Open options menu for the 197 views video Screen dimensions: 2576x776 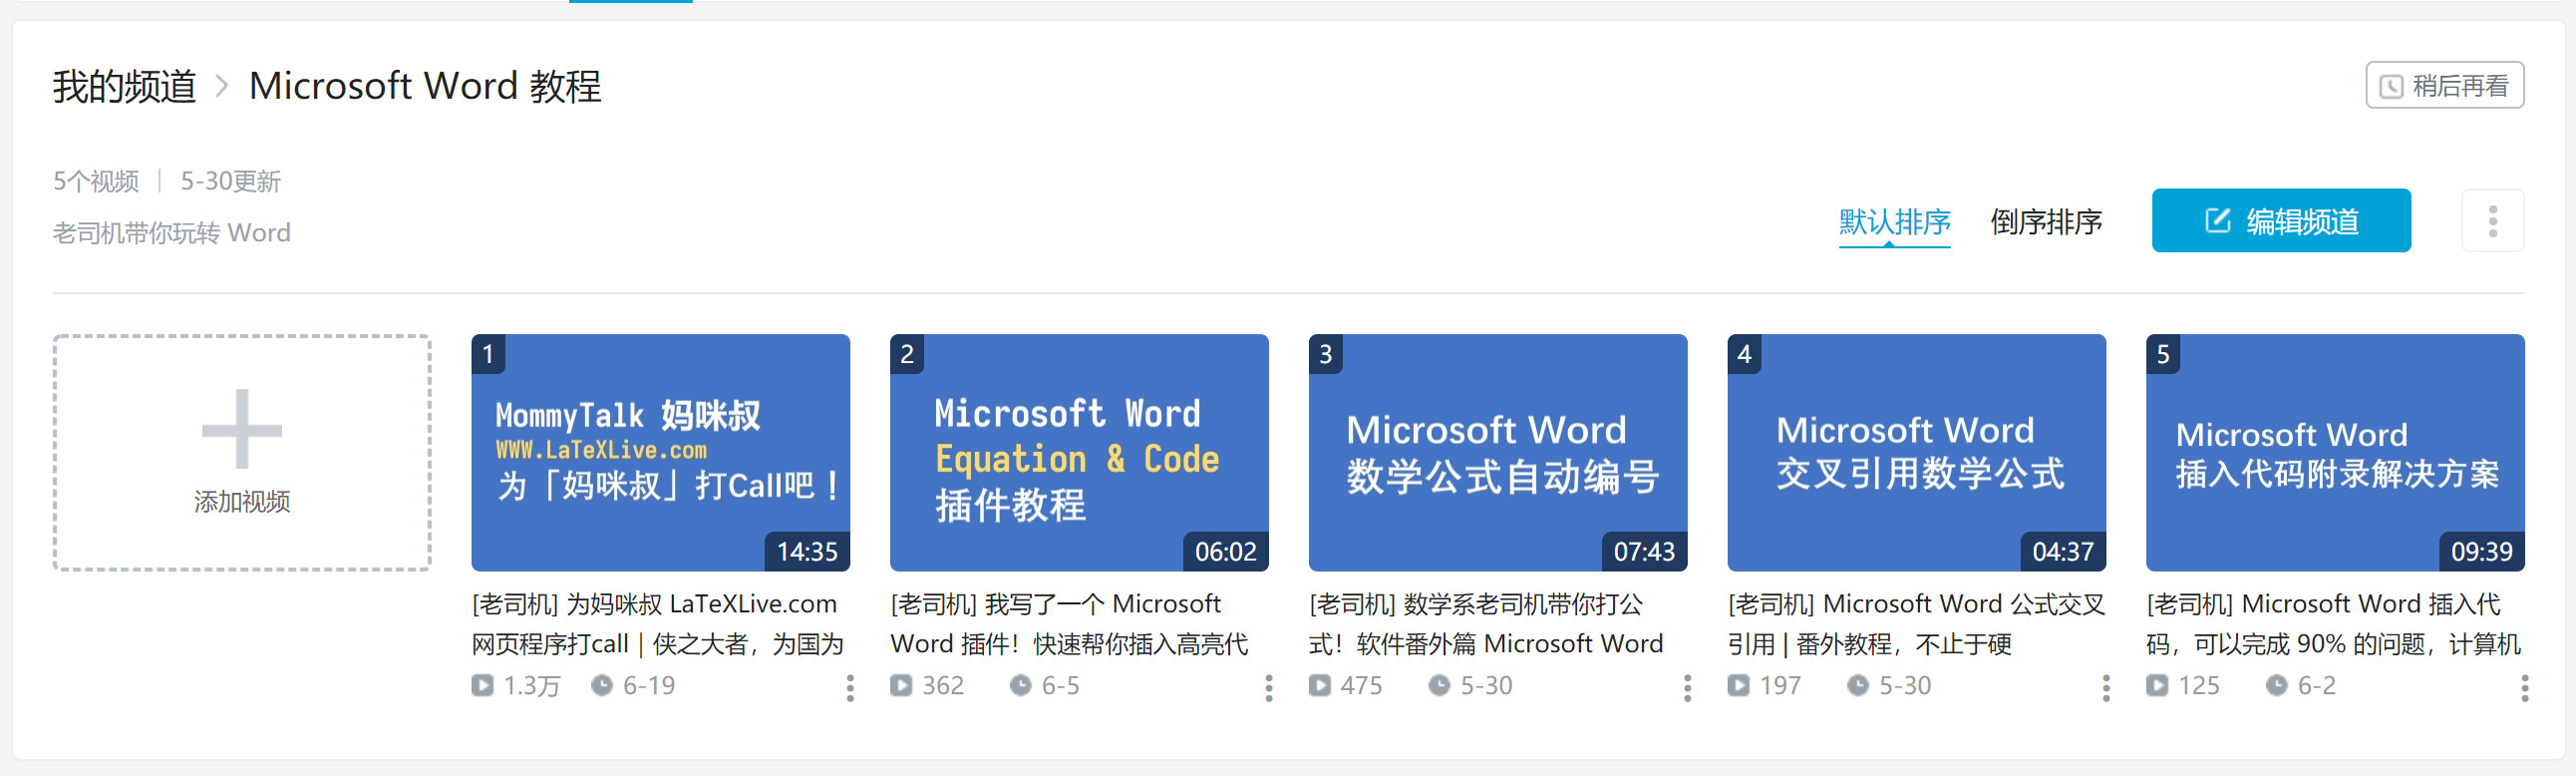(2106, 687)
